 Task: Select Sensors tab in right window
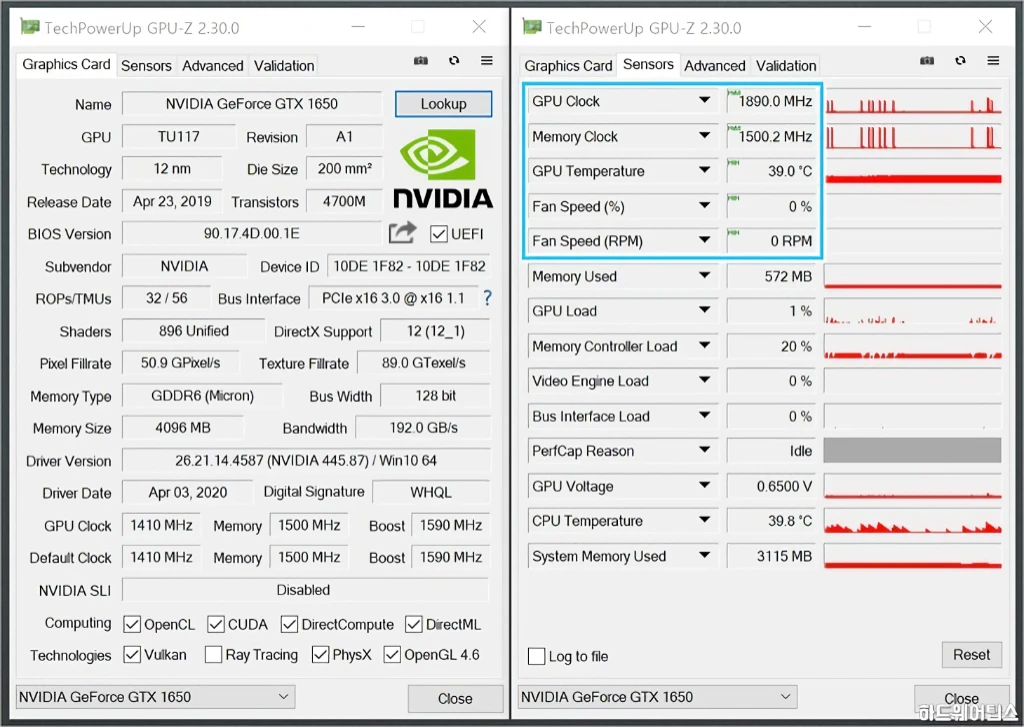[x=648, y=65]
